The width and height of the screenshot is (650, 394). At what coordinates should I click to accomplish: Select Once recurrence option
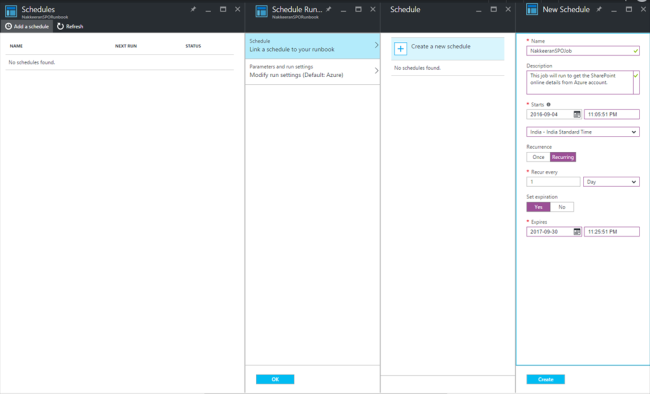pos(538,157)
